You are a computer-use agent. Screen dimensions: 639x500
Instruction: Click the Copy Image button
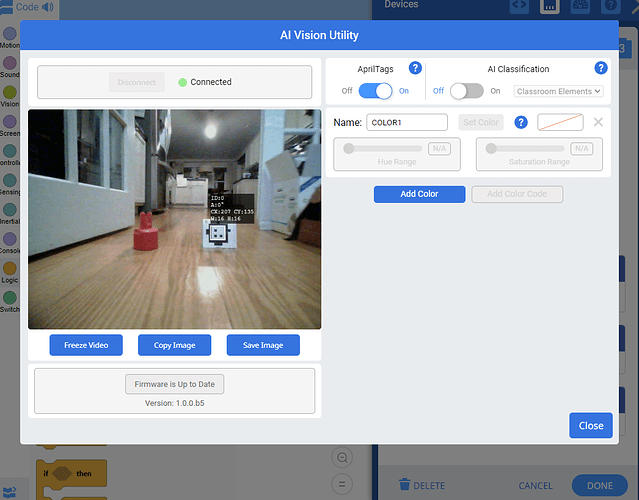(174, 345)
